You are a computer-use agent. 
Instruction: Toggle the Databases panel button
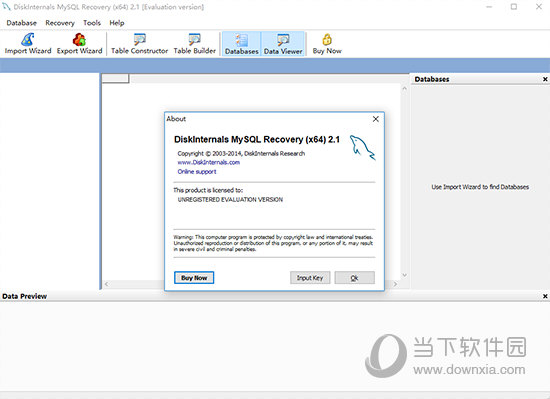pyautogui.click(x=242, y=44)
